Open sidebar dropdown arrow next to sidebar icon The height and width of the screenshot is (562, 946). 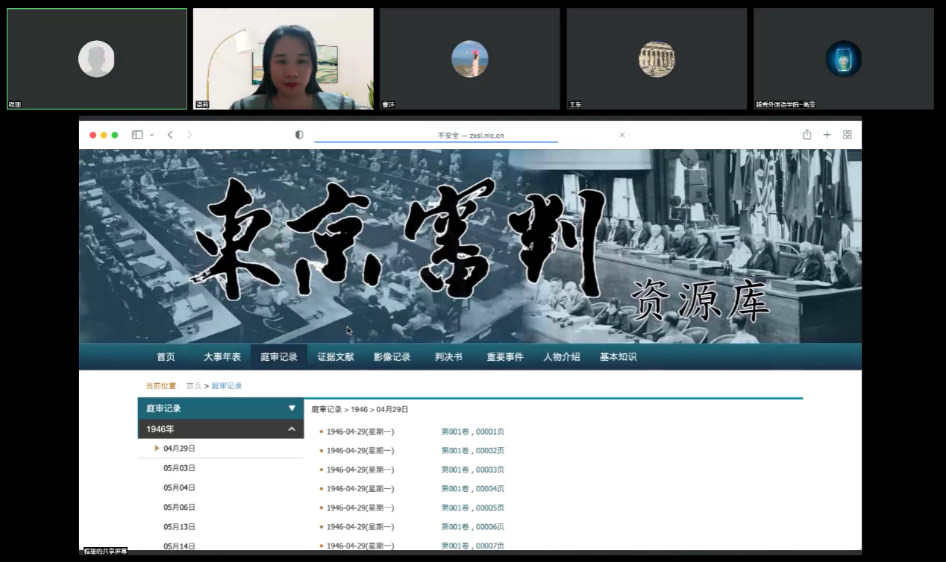click(x=150, y=135)
